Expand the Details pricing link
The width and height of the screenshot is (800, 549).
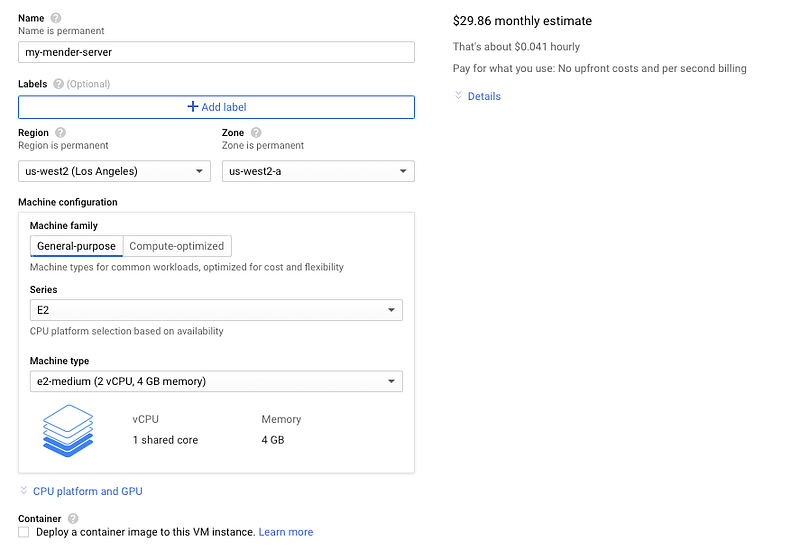pyautogui.click(x=484, y=96)
